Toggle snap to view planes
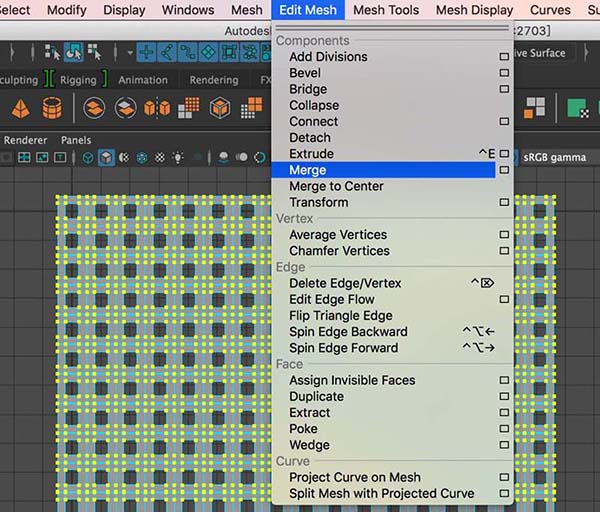Image resolution: width=600 pixels, height=512 pixels. click(229, 52)
